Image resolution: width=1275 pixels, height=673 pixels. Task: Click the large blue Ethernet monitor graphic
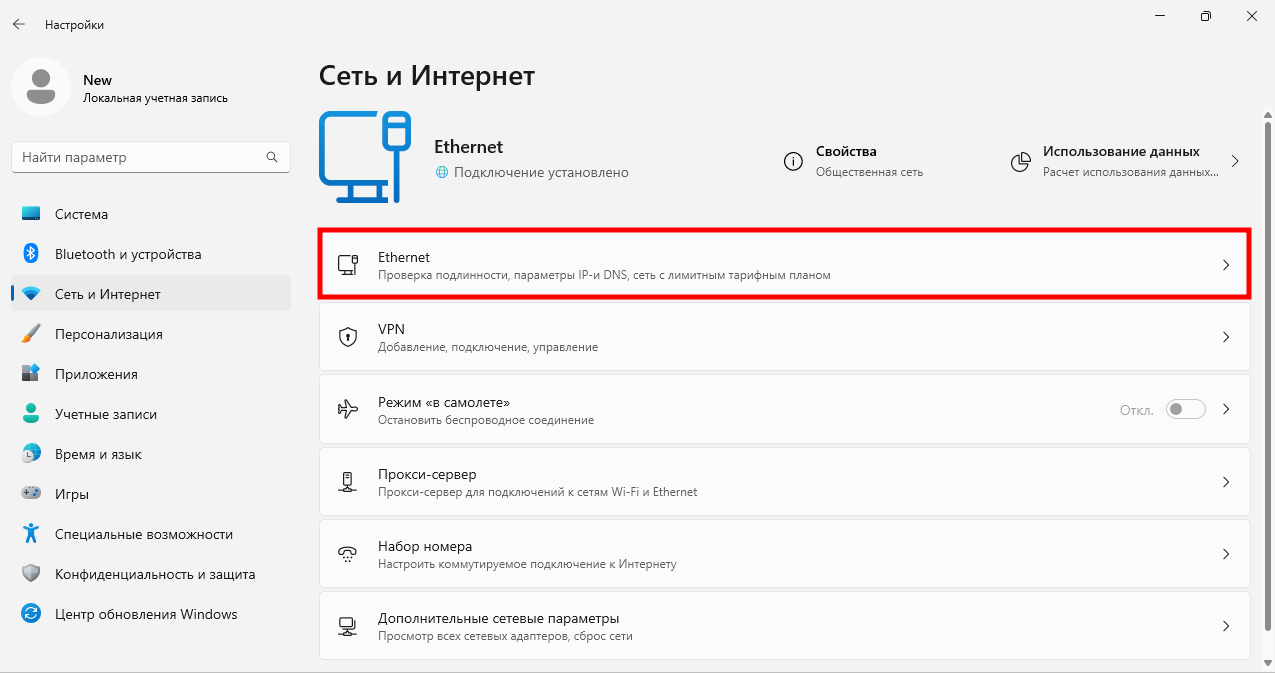point(365,158)
